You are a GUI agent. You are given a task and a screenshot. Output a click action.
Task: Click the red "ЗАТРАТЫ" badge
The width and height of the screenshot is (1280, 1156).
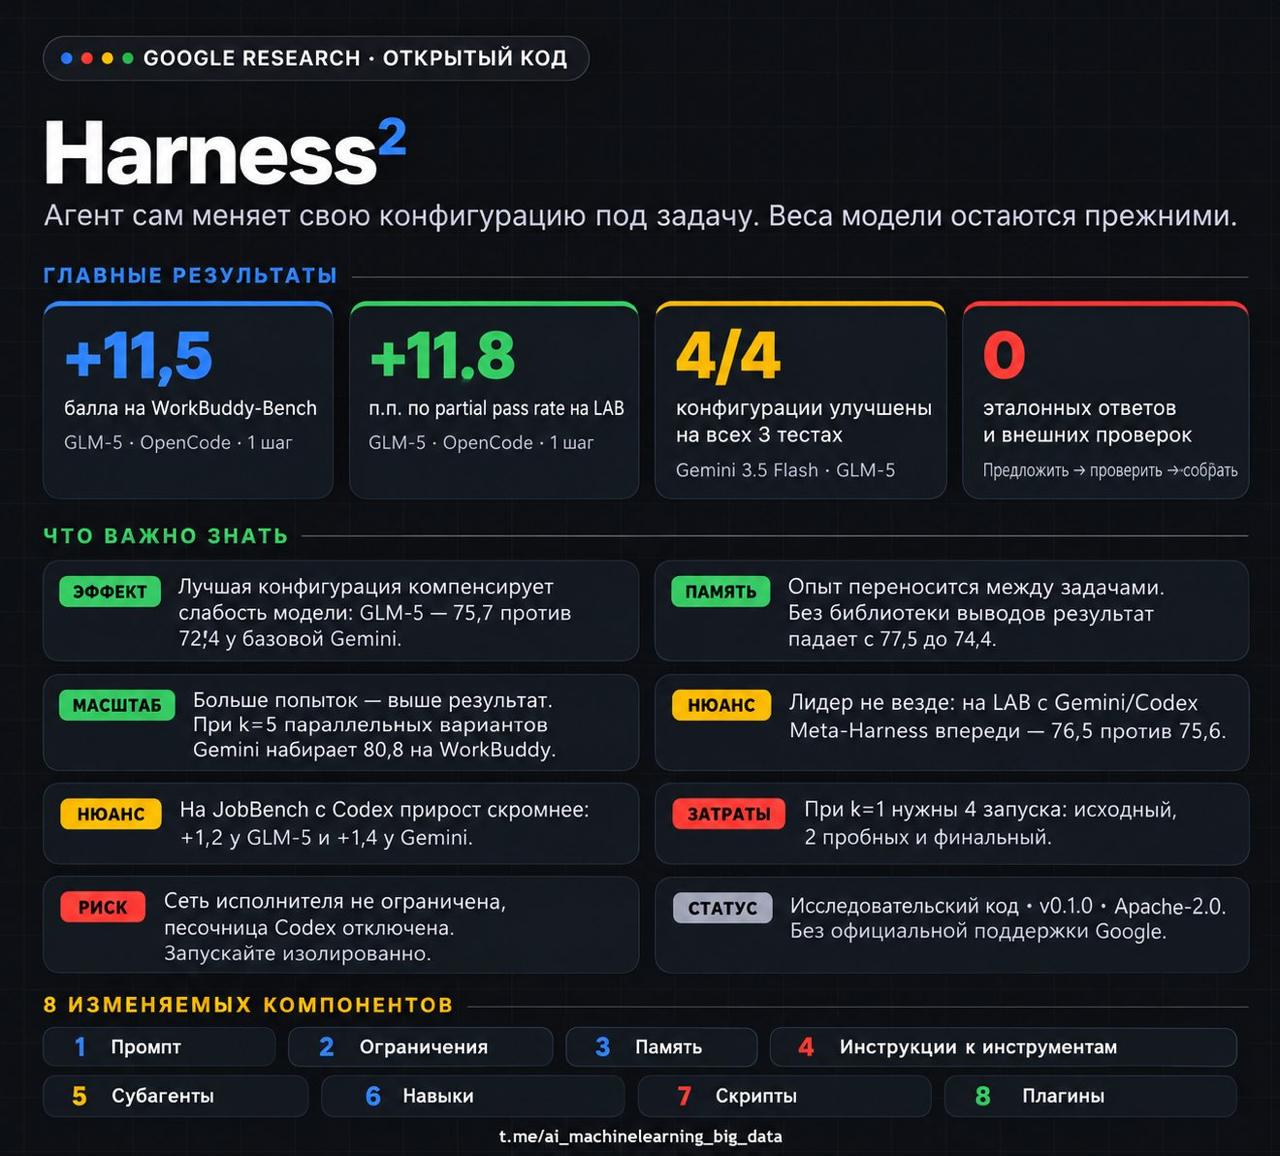[x=729, y=814]
